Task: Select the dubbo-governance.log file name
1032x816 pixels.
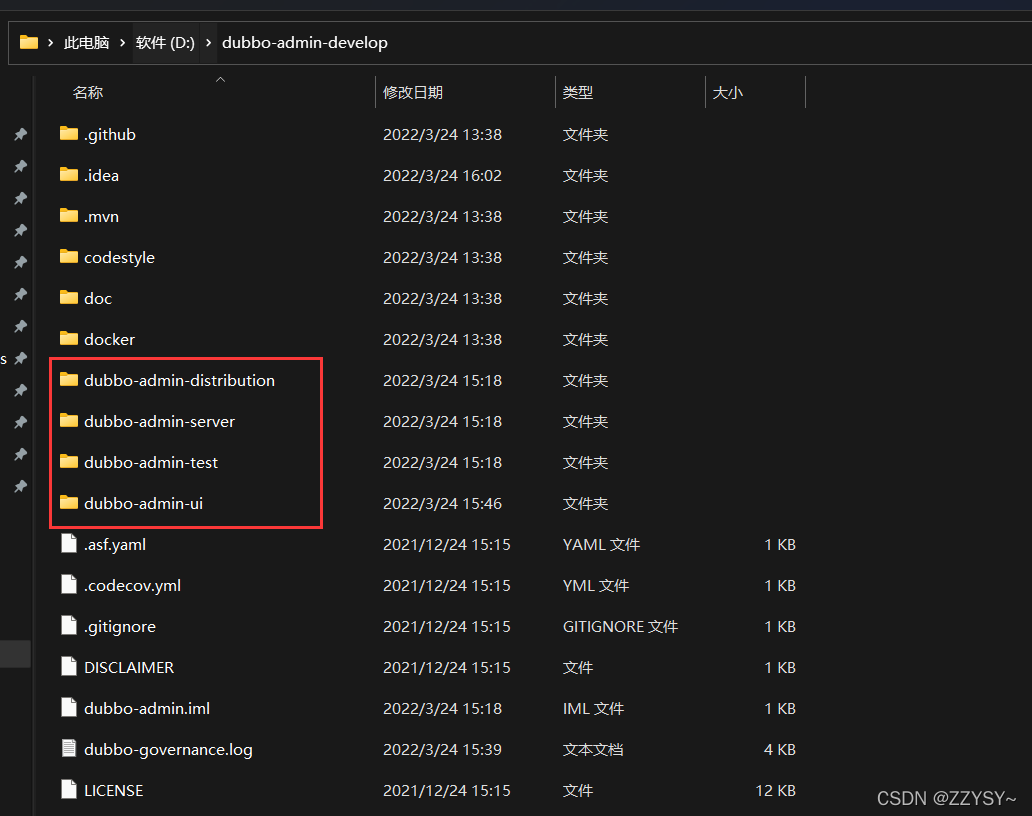Action: (x=168, y=750)
